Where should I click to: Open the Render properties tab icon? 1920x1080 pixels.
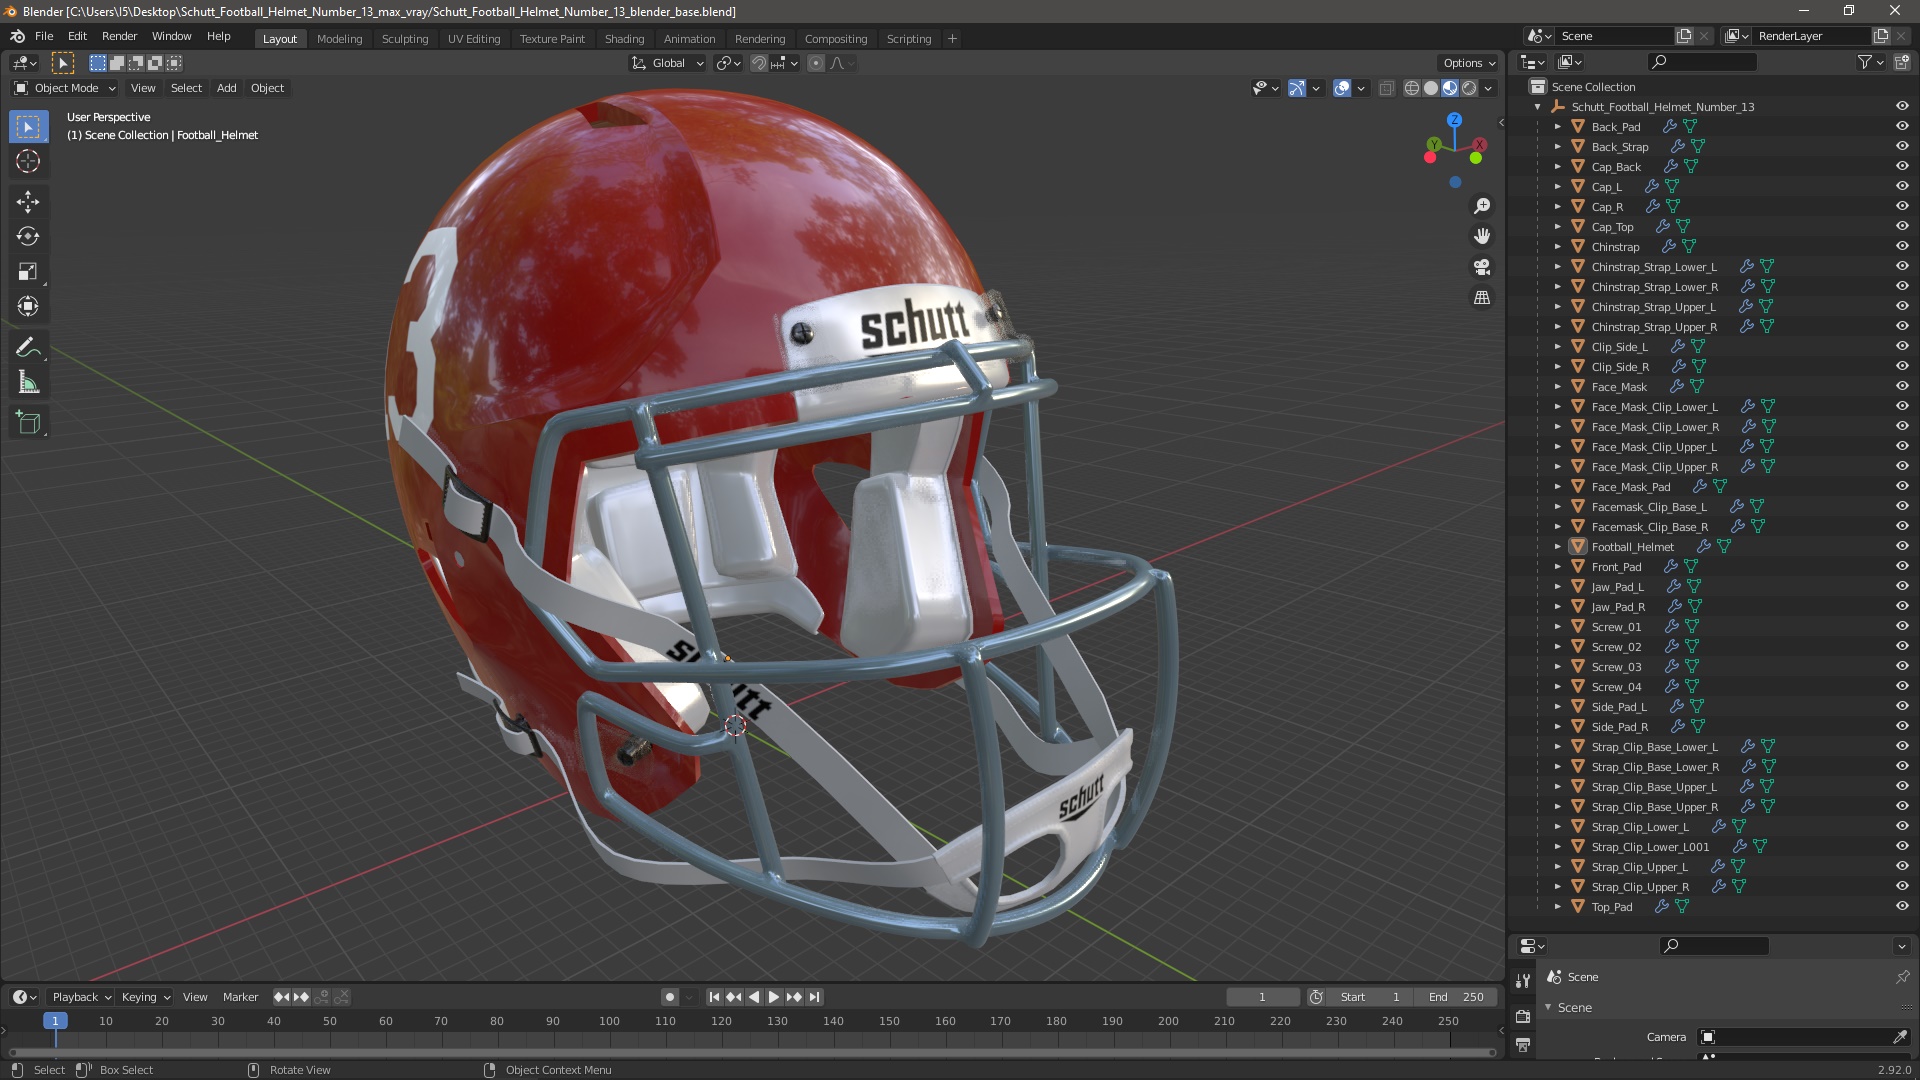(1523, 1016)
